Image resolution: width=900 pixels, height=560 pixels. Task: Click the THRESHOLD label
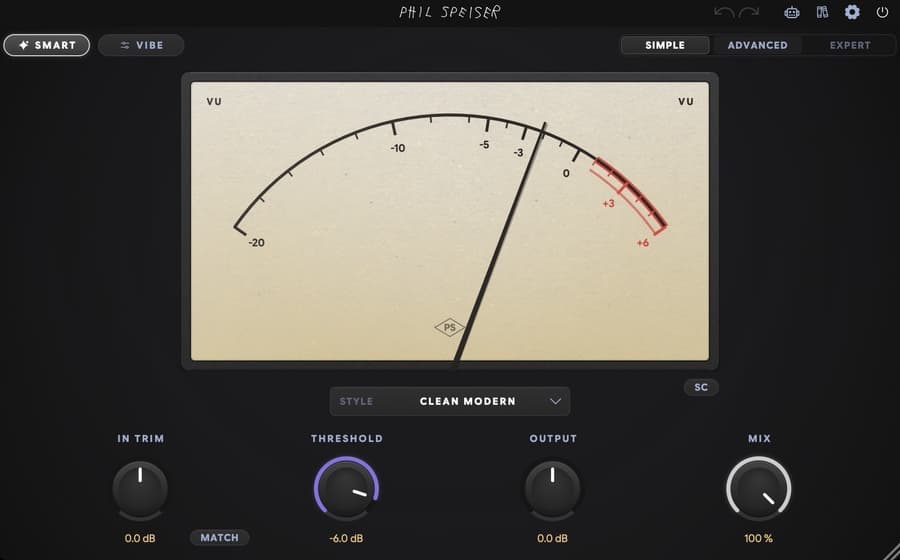click(347, 438)
